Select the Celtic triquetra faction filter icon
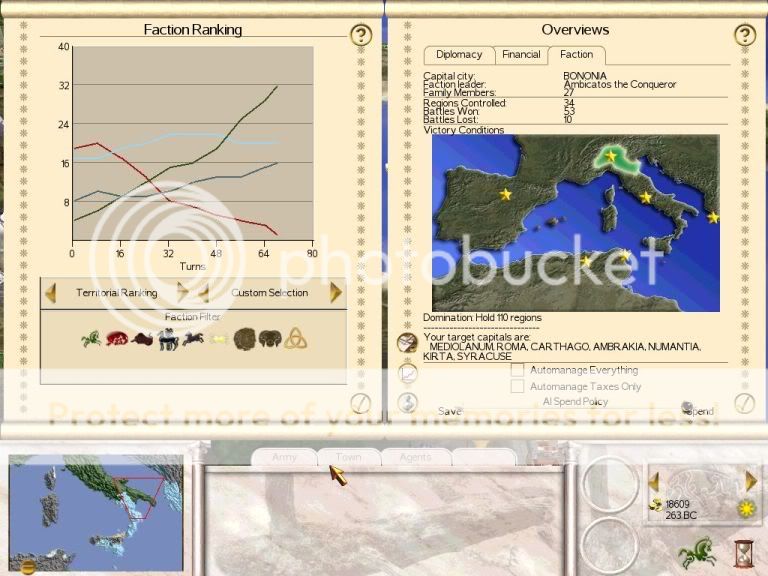This screenshot has height=576, width=768. point(295,339)
